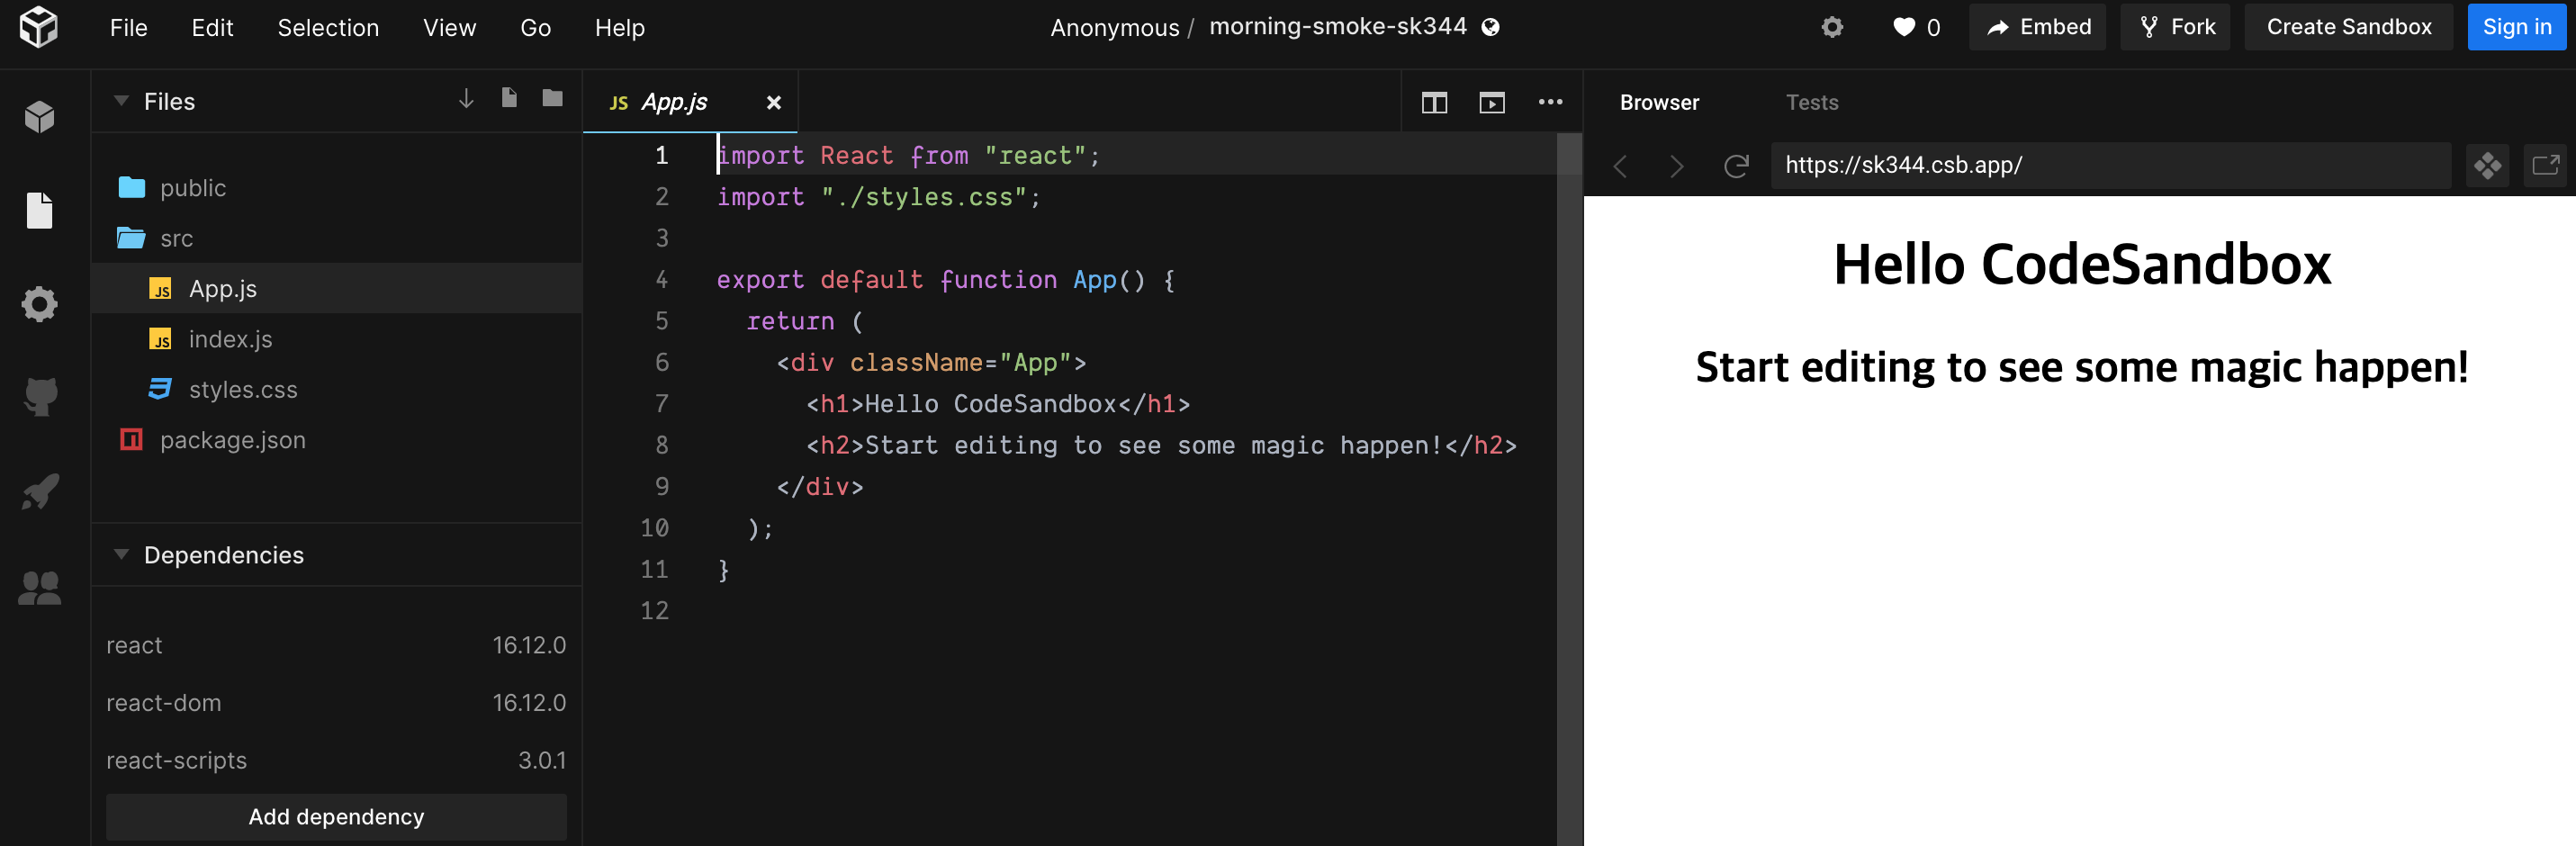Open the Selection menu
This screenshot has width=2576, height=846.
click(328, 28)
